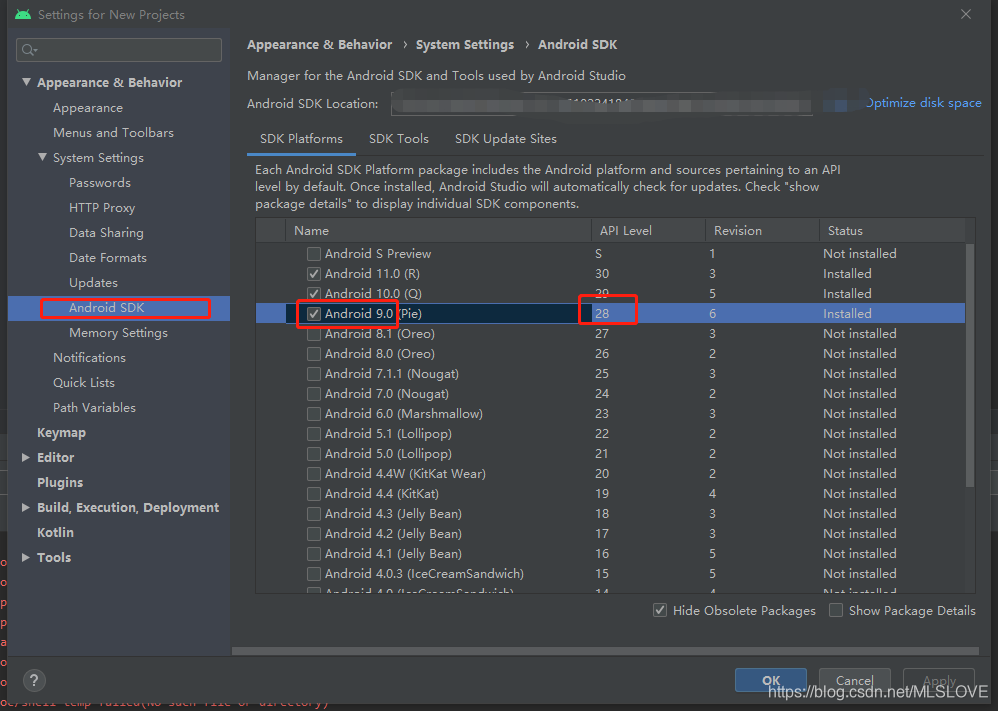Sort by the Revision column header
Image resolution: width=998 pixels, height=711 pixels.
click(x=762, y=230)
